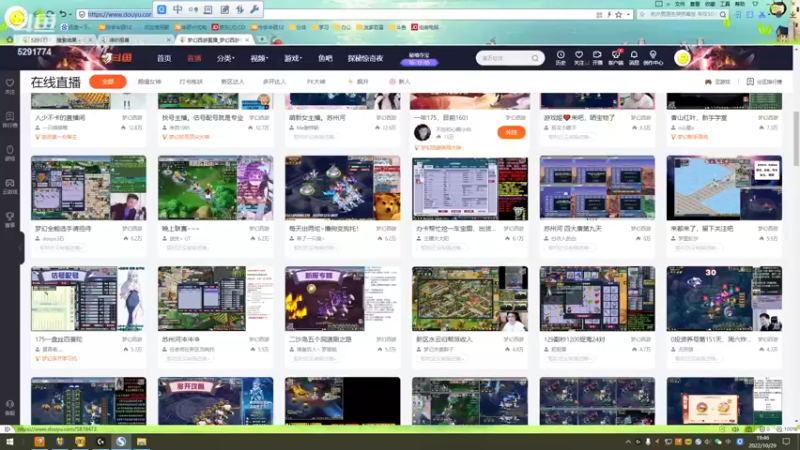Select the 全部 orange filter tab

(x=108, y=82)
